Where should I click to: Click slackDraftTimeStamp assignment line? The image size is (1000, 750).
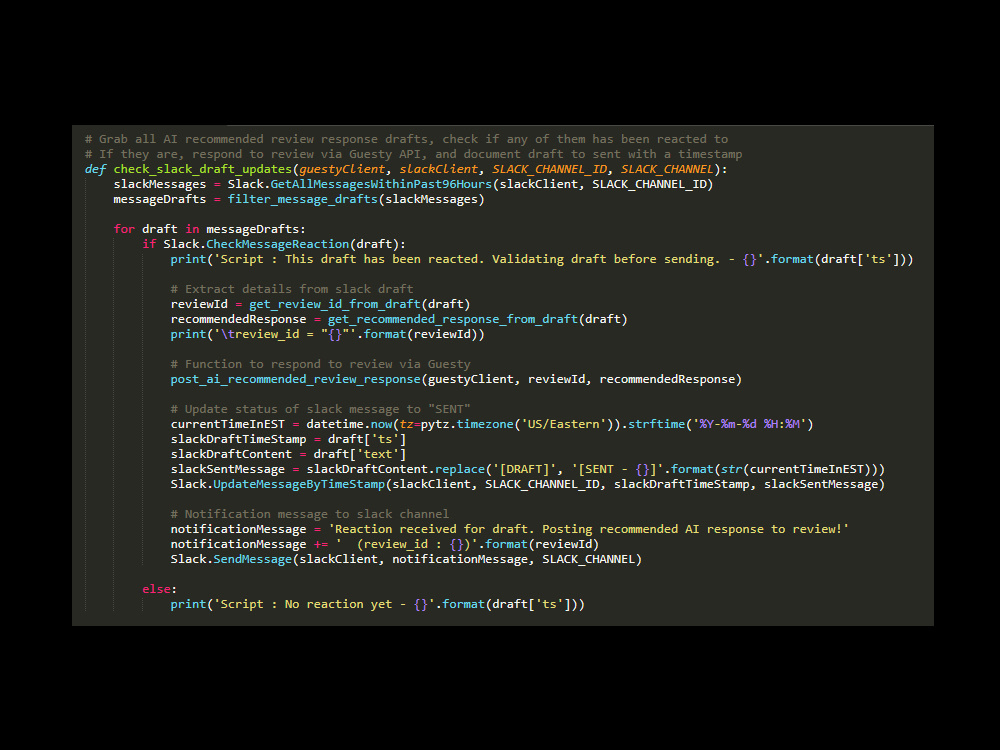pos(288,439)
